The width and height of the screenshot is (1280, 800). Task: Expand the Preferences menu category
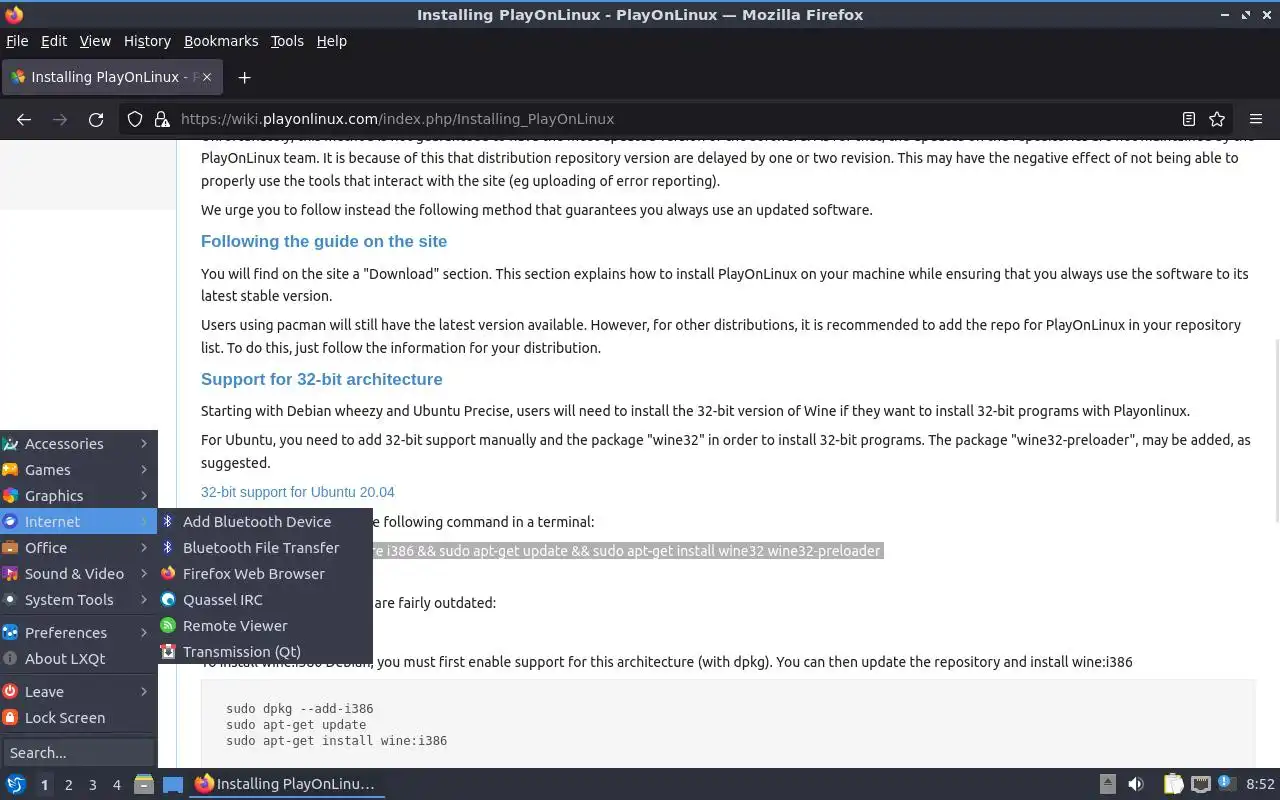click(x=78, y=632)
